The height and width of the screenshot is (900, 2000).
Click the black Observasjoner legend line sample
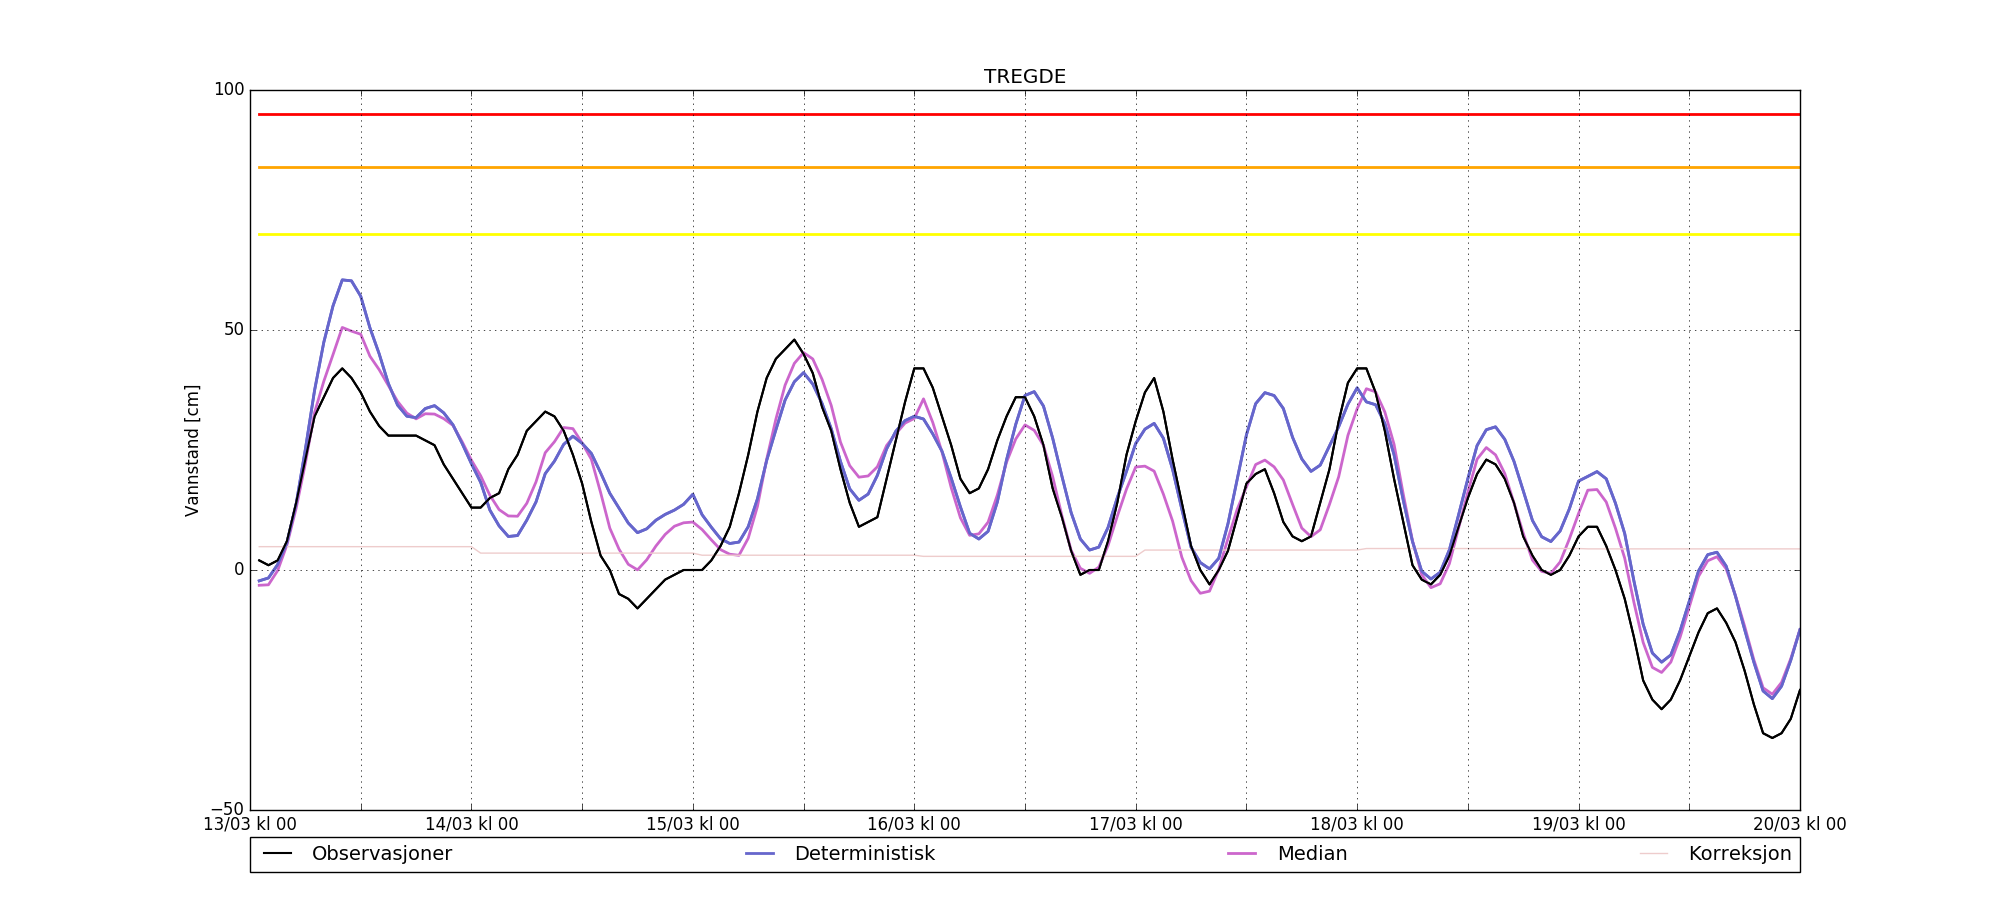277,854
